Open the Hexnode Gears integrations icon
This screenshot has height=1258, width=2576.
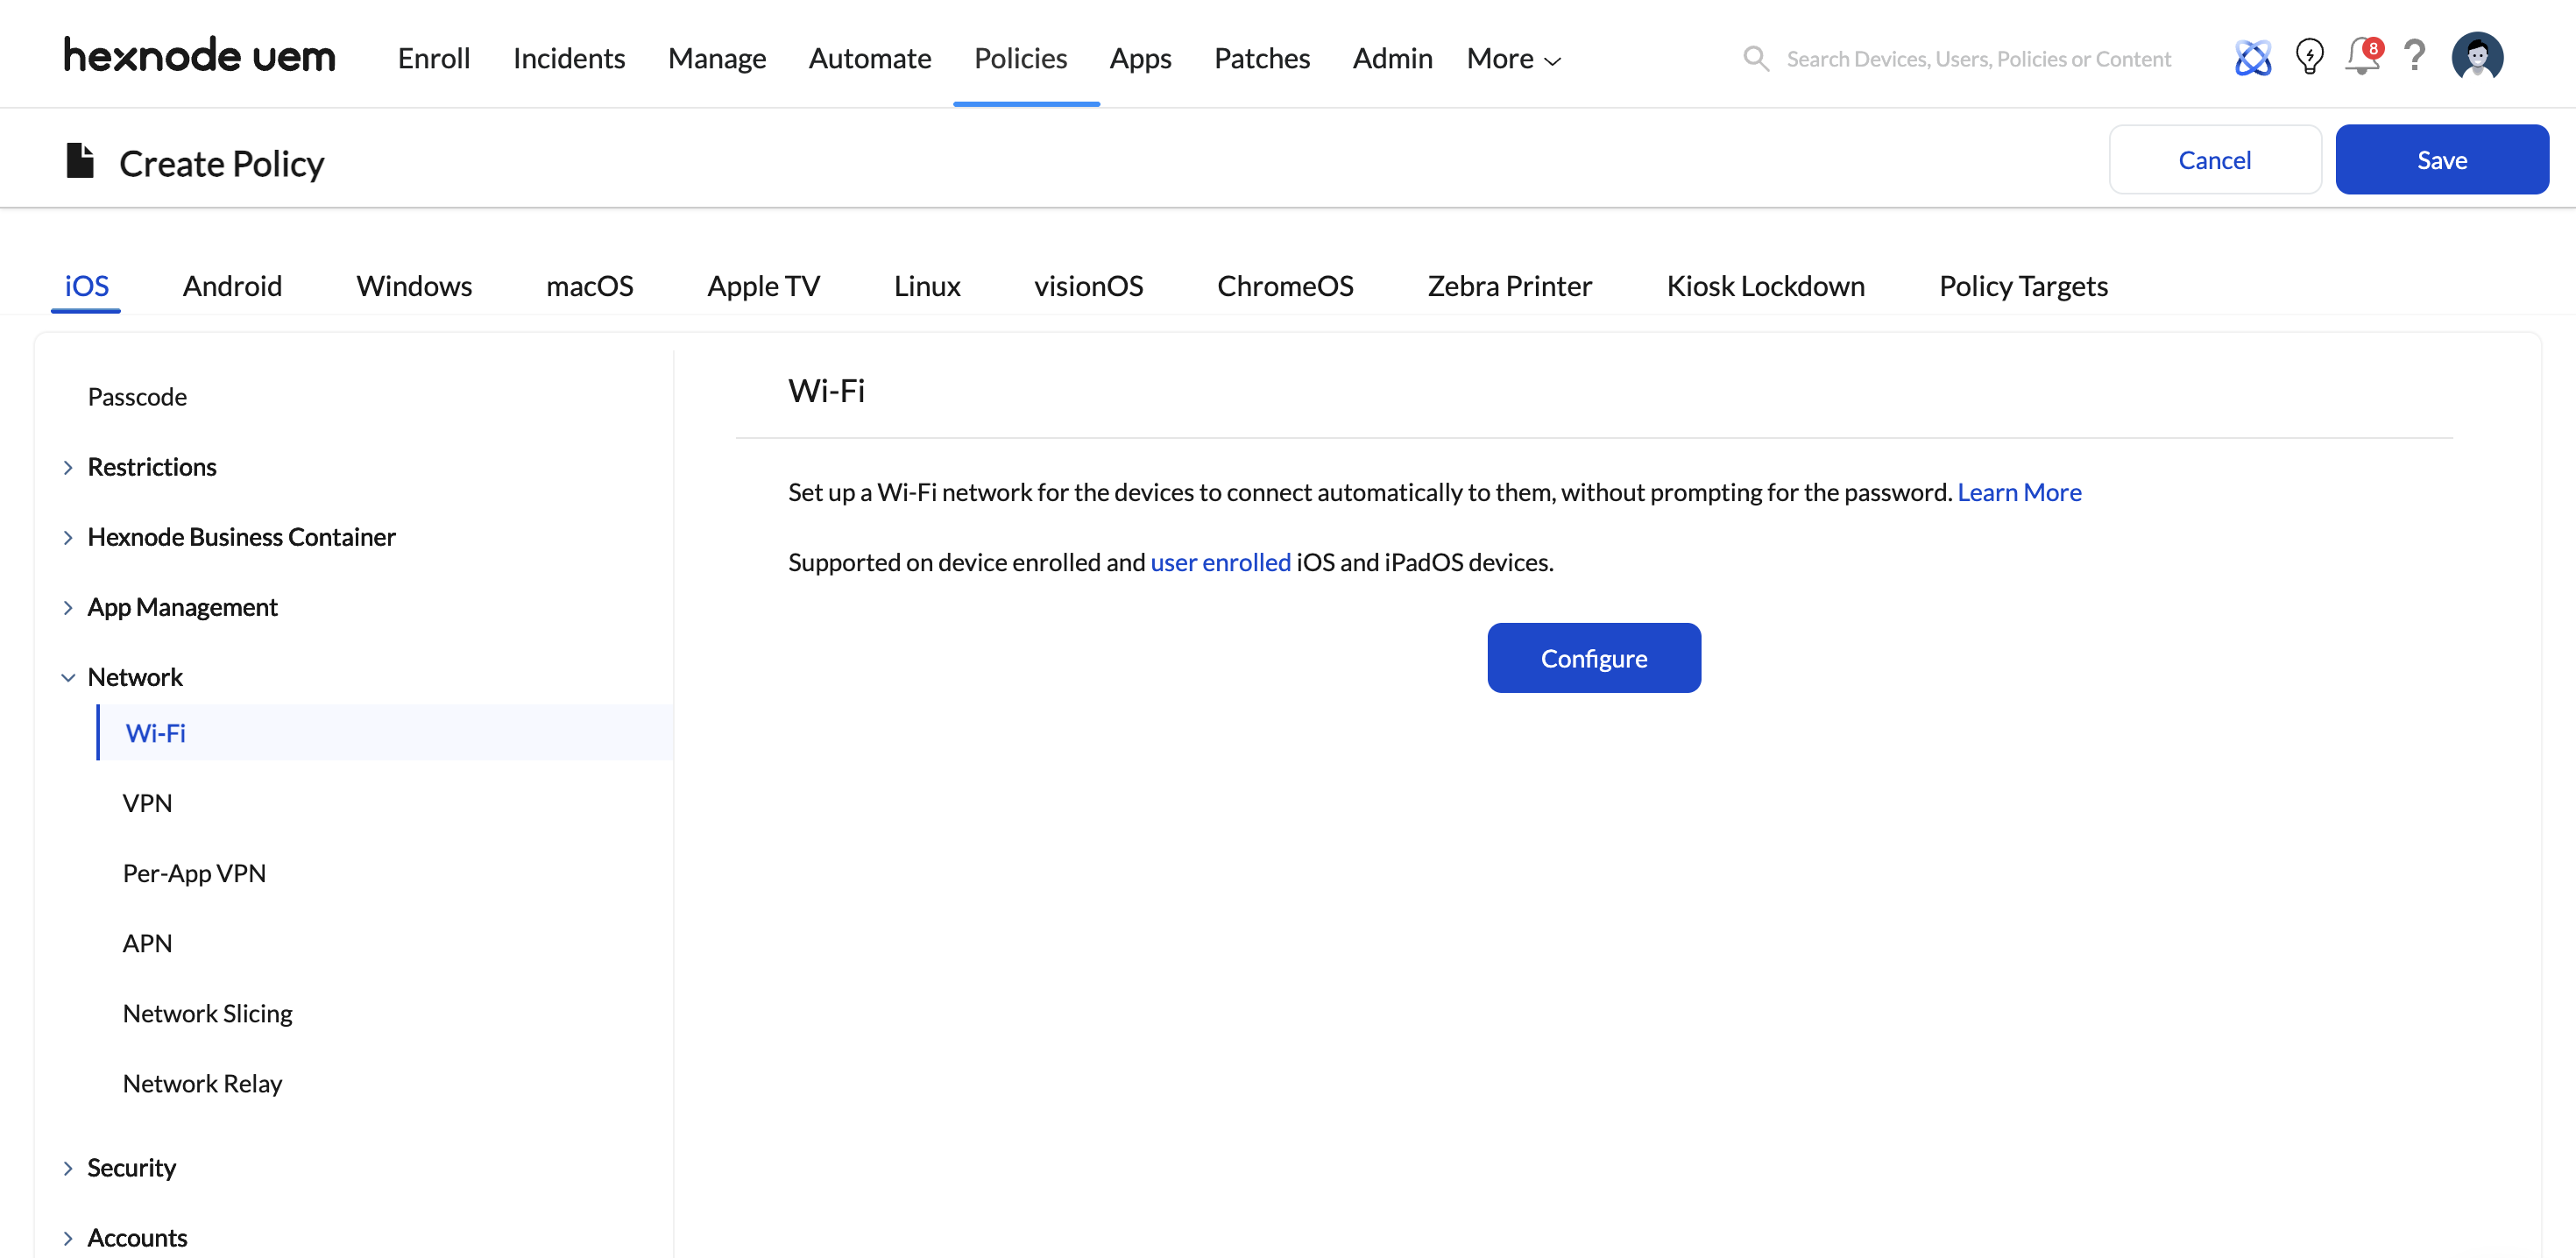click(2253, 57)
